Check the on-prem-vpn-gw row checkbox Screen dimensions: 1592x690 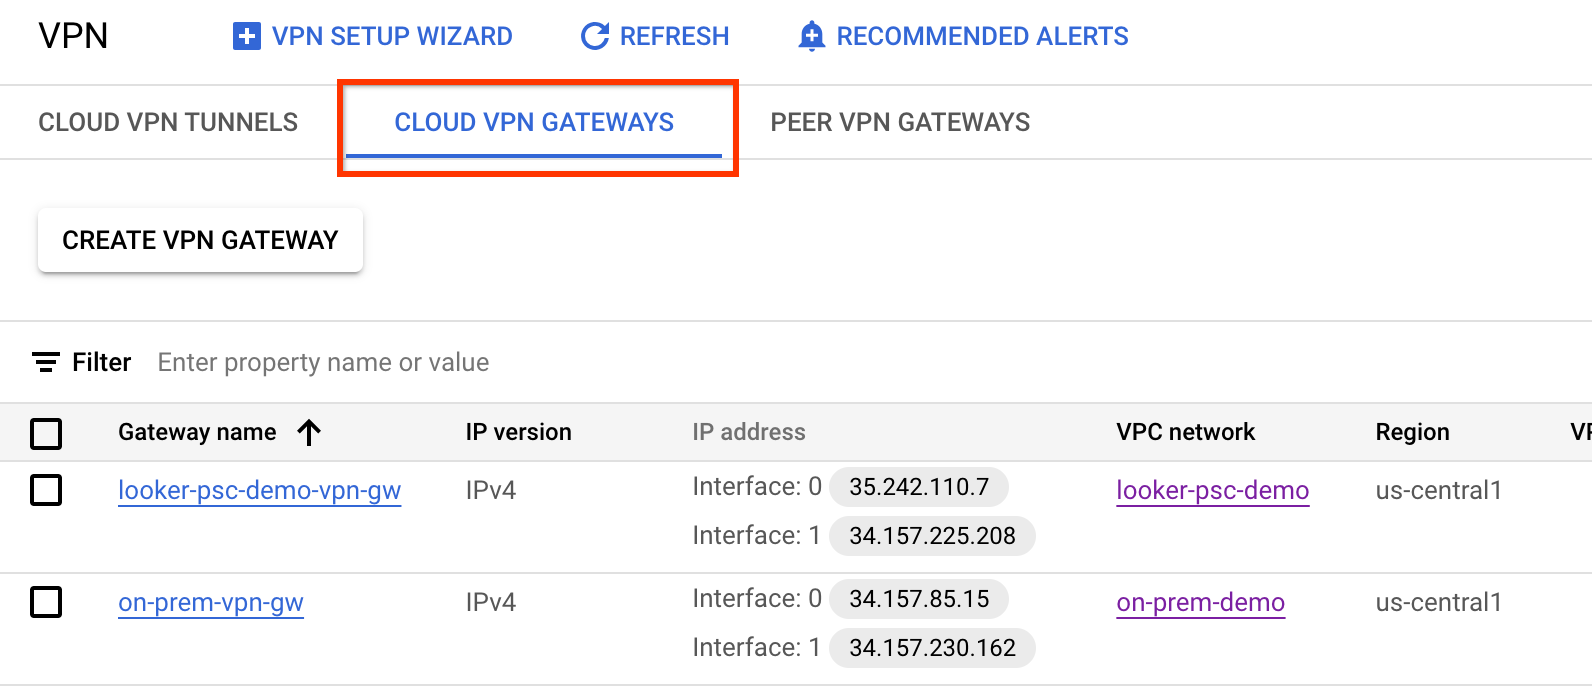[46, 602]
